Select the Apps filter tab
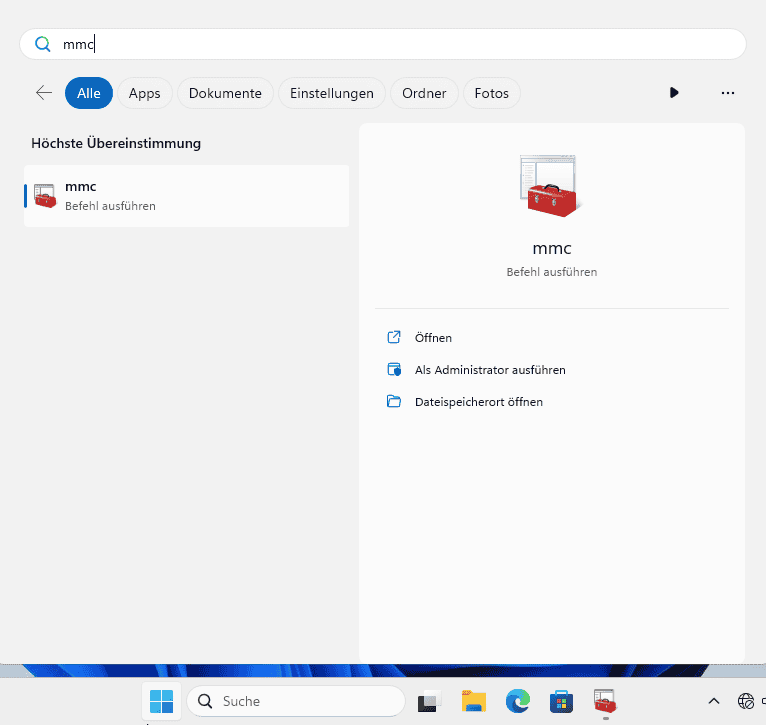766x725 pixels. tap(145, 93)
